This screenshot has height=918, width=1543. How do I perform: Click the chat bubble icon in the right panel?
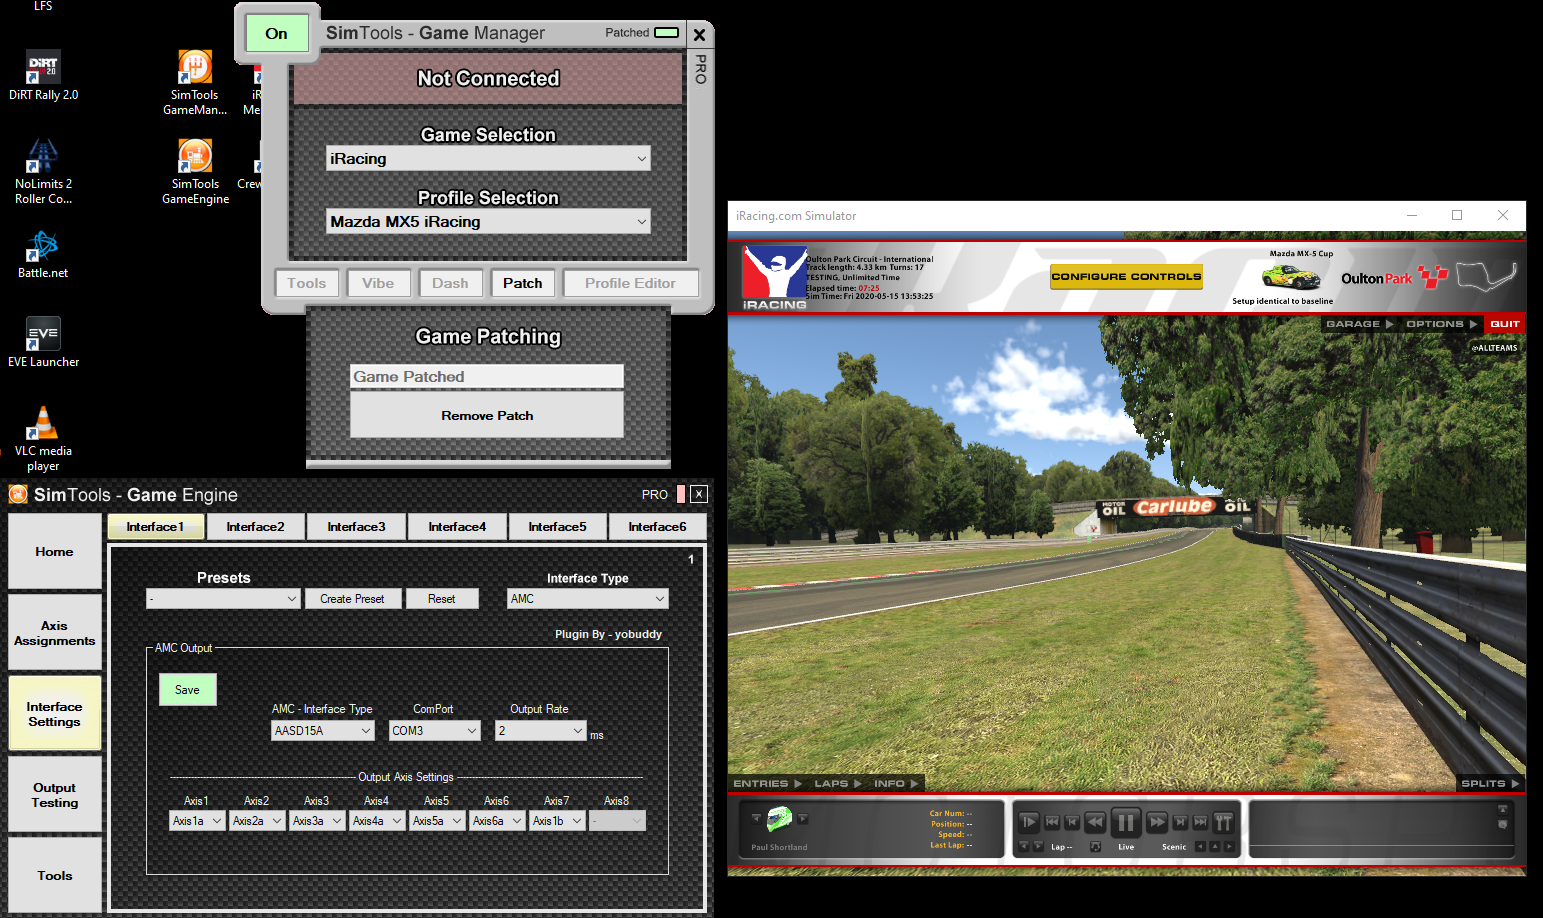click(x=1502, y=825)
